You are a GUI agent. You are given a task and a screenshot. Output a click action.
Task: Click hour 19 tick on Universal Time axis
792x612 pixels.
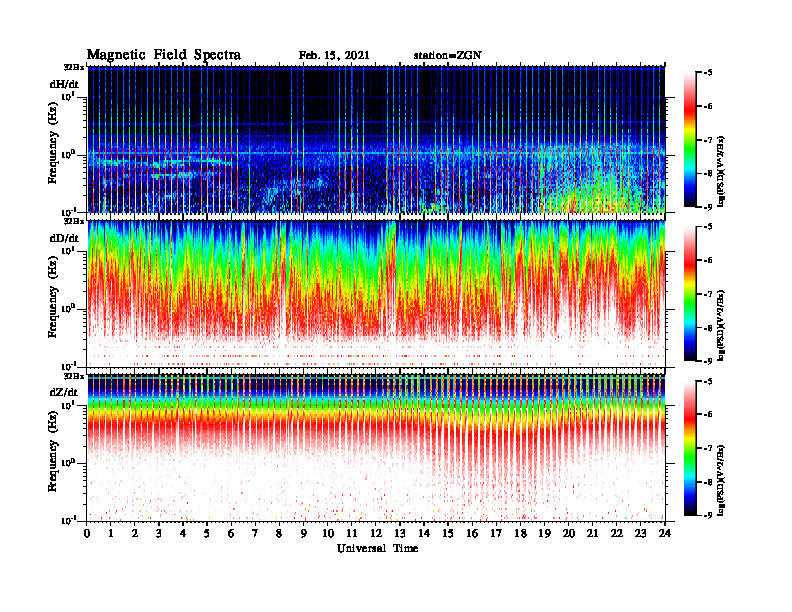[x=544, y=533]
